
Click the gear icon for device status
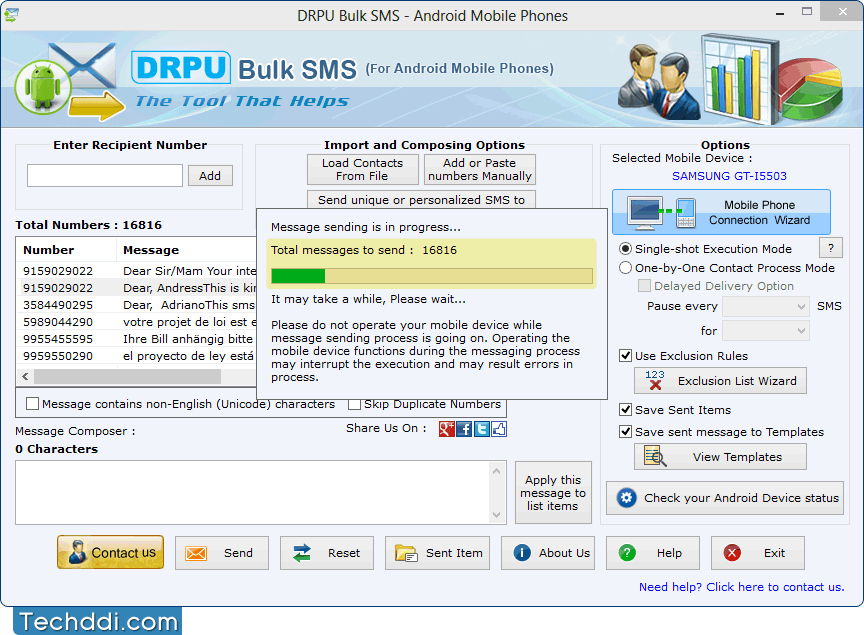pyautogui.click(x=627, y=498)
